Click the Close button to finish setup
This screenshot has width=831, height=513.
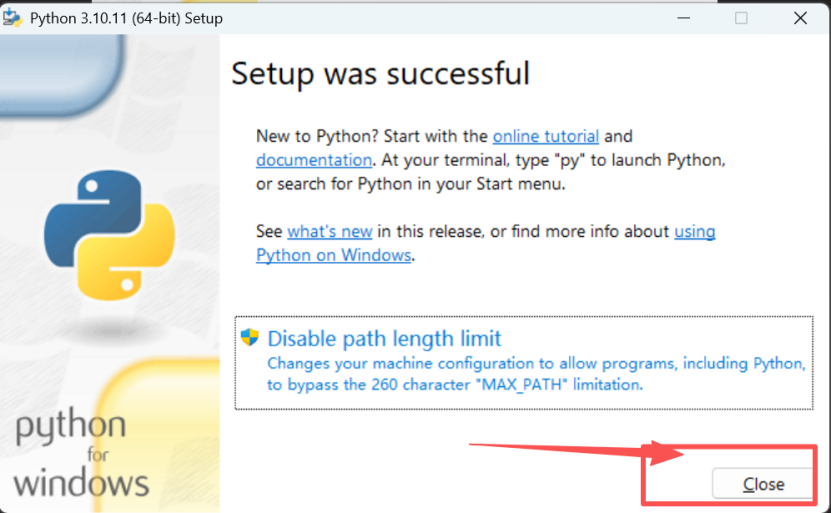(763, 484)
